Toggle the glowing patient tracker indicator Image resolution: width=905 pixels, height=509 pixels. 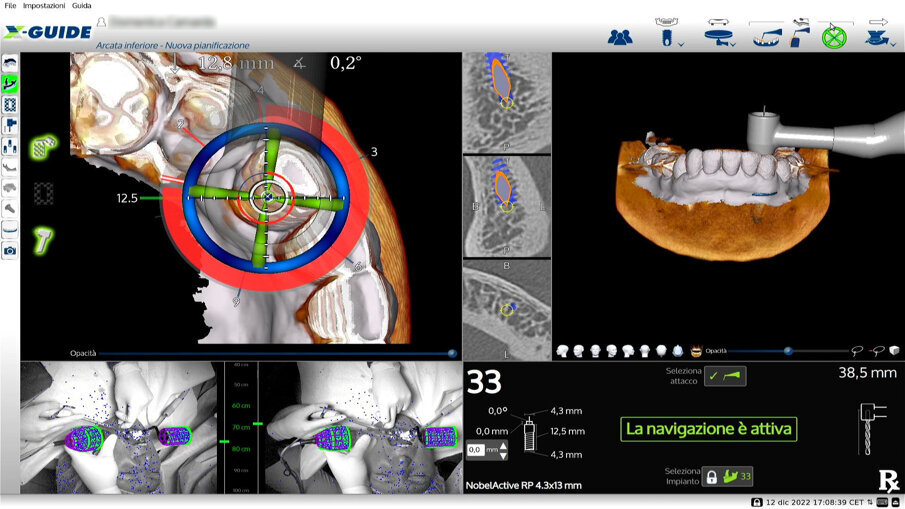[43, 147]
